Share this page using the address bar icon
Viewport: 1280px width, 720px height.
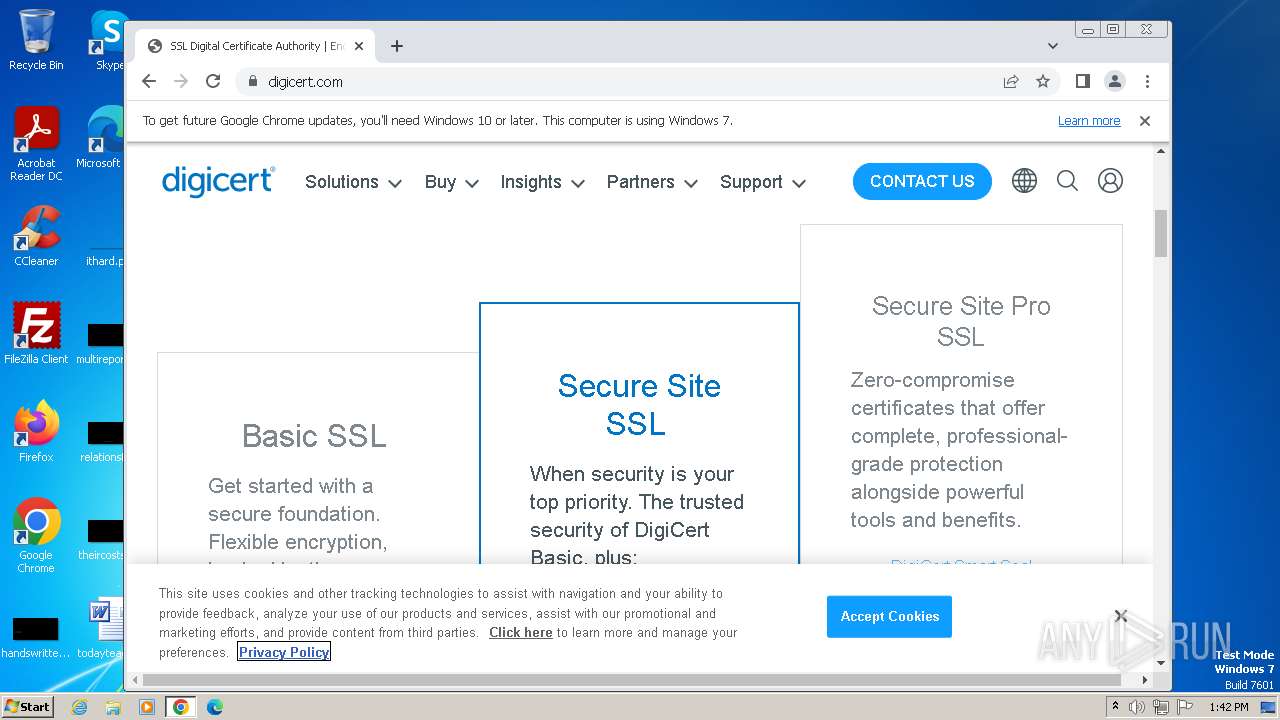1011,82
